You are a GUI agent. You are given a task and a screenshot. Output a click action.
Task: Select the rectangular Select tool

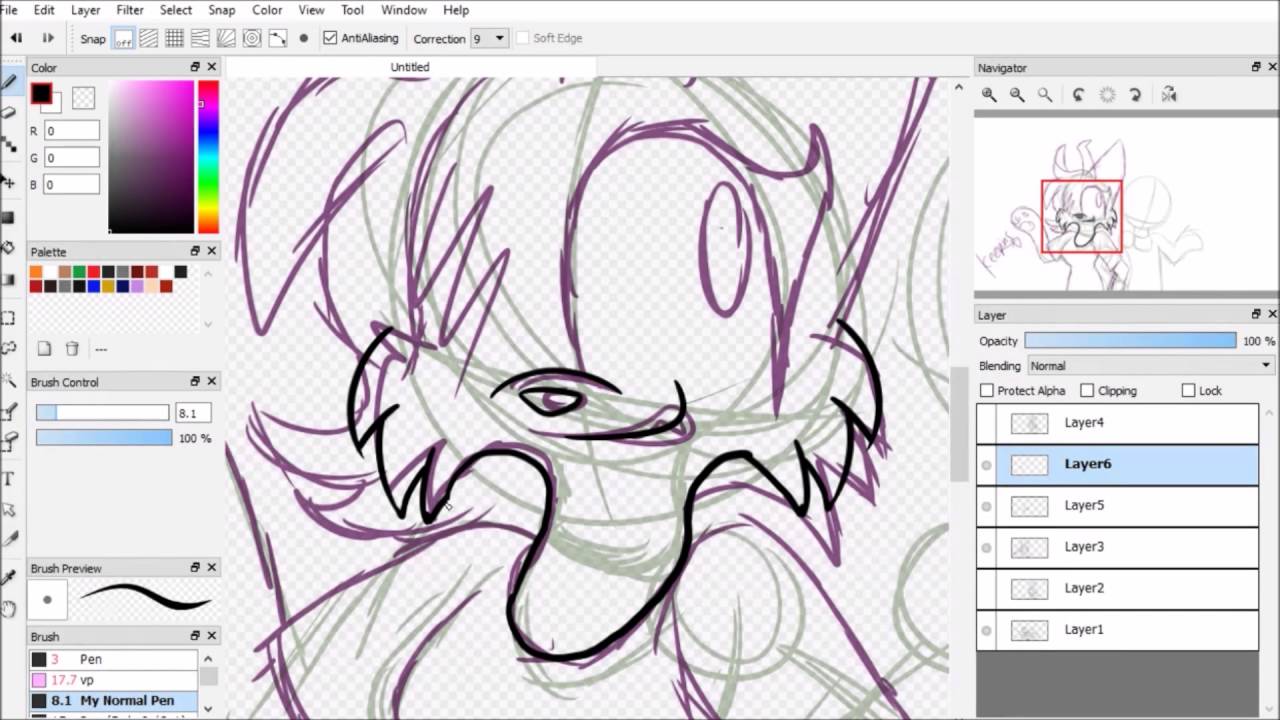click(x=8, y=318)
